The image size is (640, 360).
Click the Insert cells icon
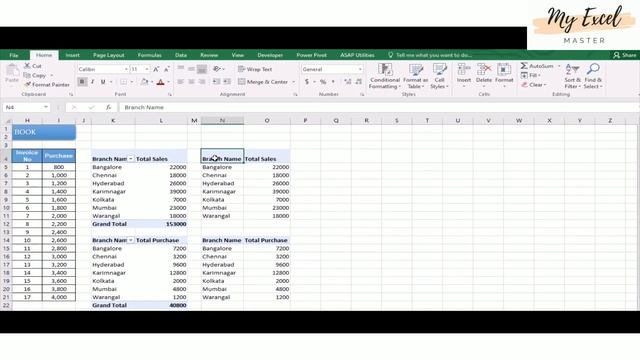[x=464, y=69]
